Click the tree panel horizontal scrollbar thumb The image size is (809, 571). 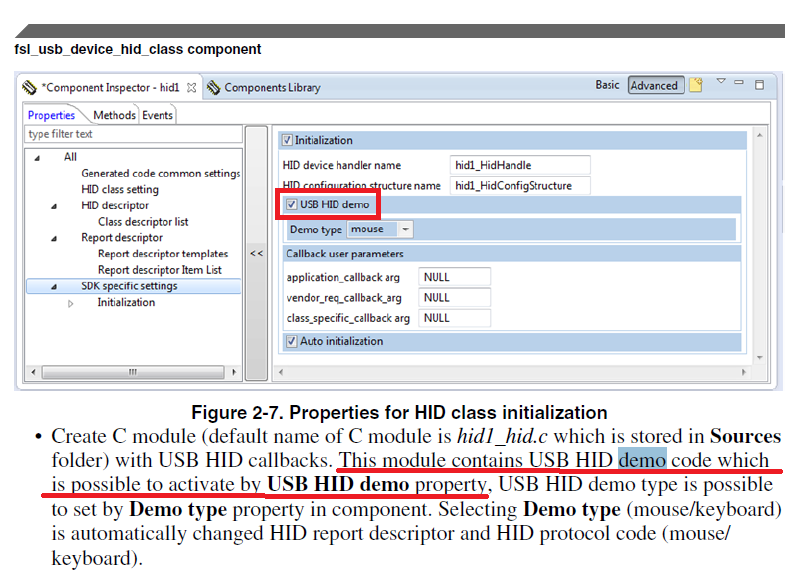133,372
